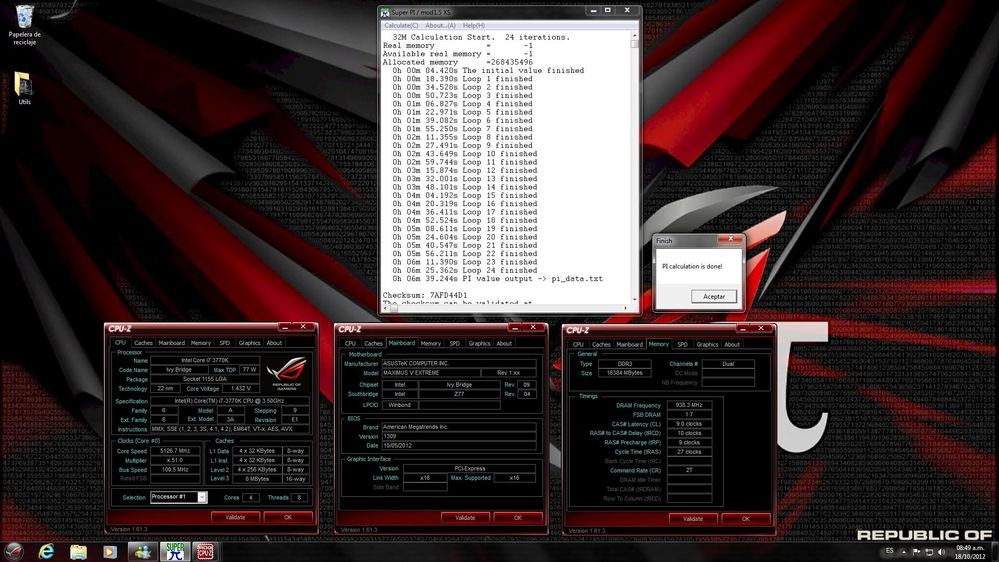Click the Core Speed value 5126.7 MHz
The height and width of the screenshot is (562, 999).
point(175,450)
